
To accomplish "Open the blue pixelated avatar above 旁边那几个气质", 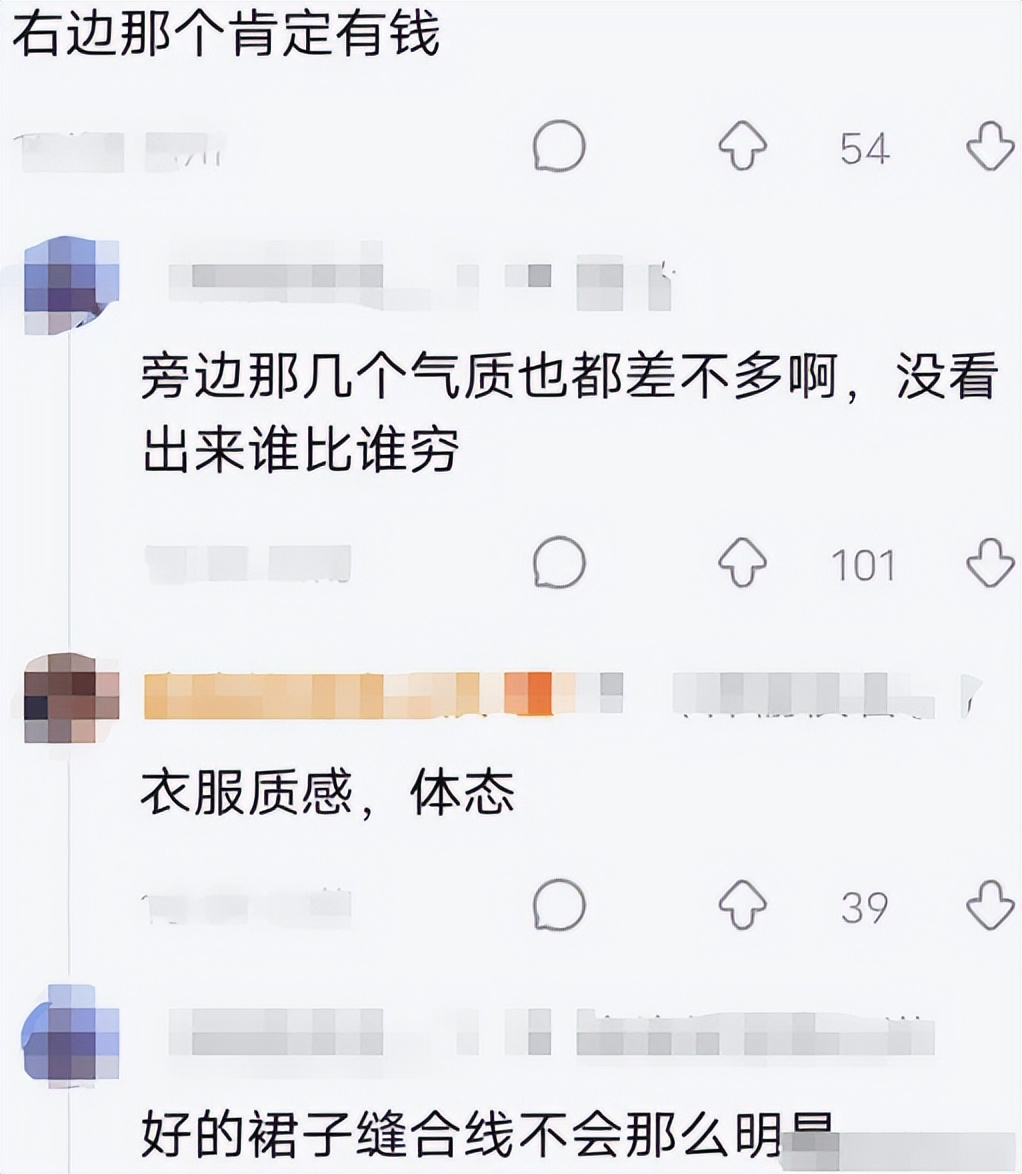I will tap(71, 285).
